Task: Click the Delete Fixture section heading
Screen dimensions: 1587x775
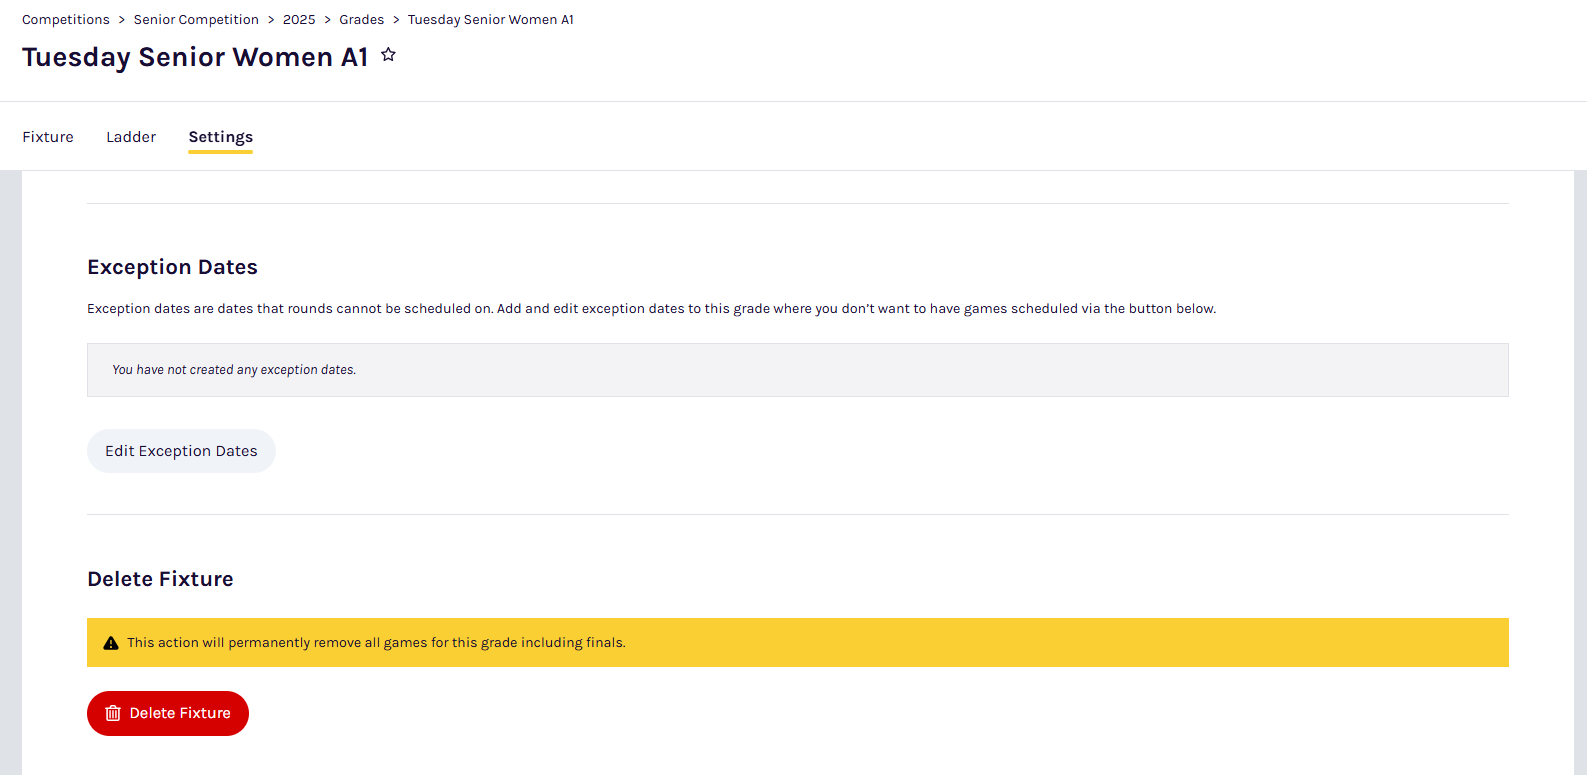Action: [160, 579]
